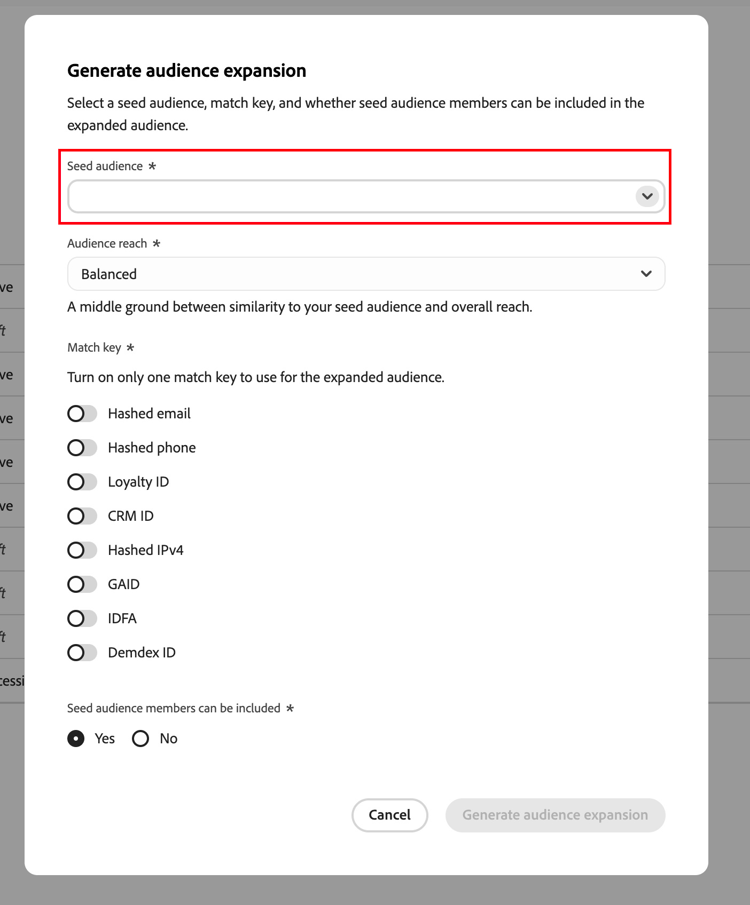This screenshot has height=905, width=750.
Task: Toggle the IDFA match key switch
Action: click(x=82, y=618)
